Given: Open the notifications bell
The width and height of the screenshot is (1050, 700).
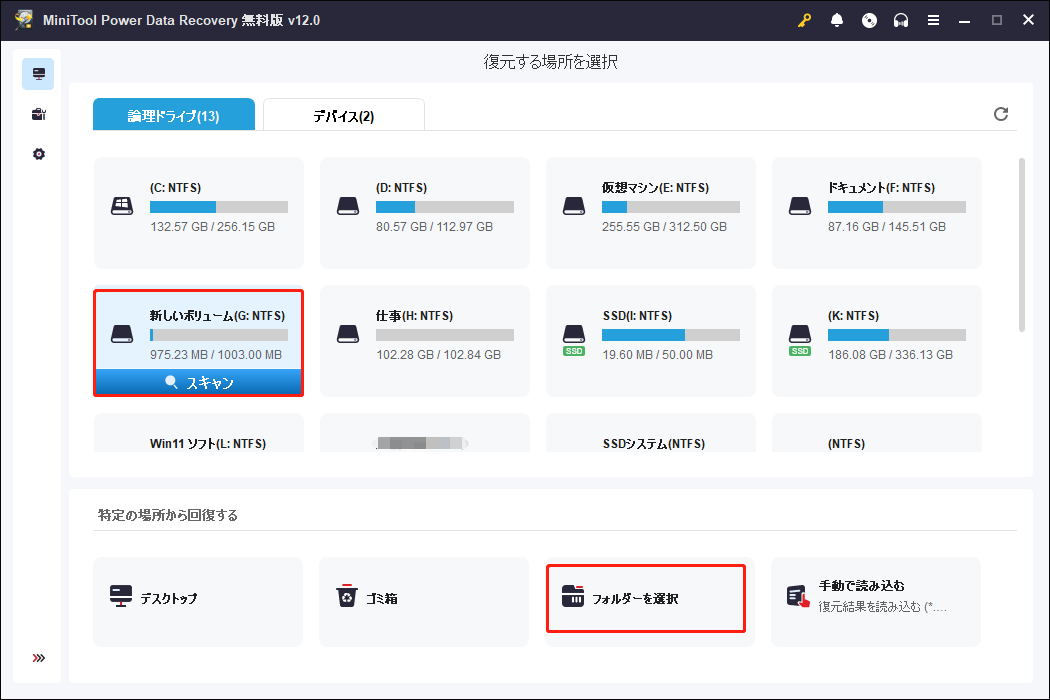Looking at the screenshot, I should (x=837, y=20).
